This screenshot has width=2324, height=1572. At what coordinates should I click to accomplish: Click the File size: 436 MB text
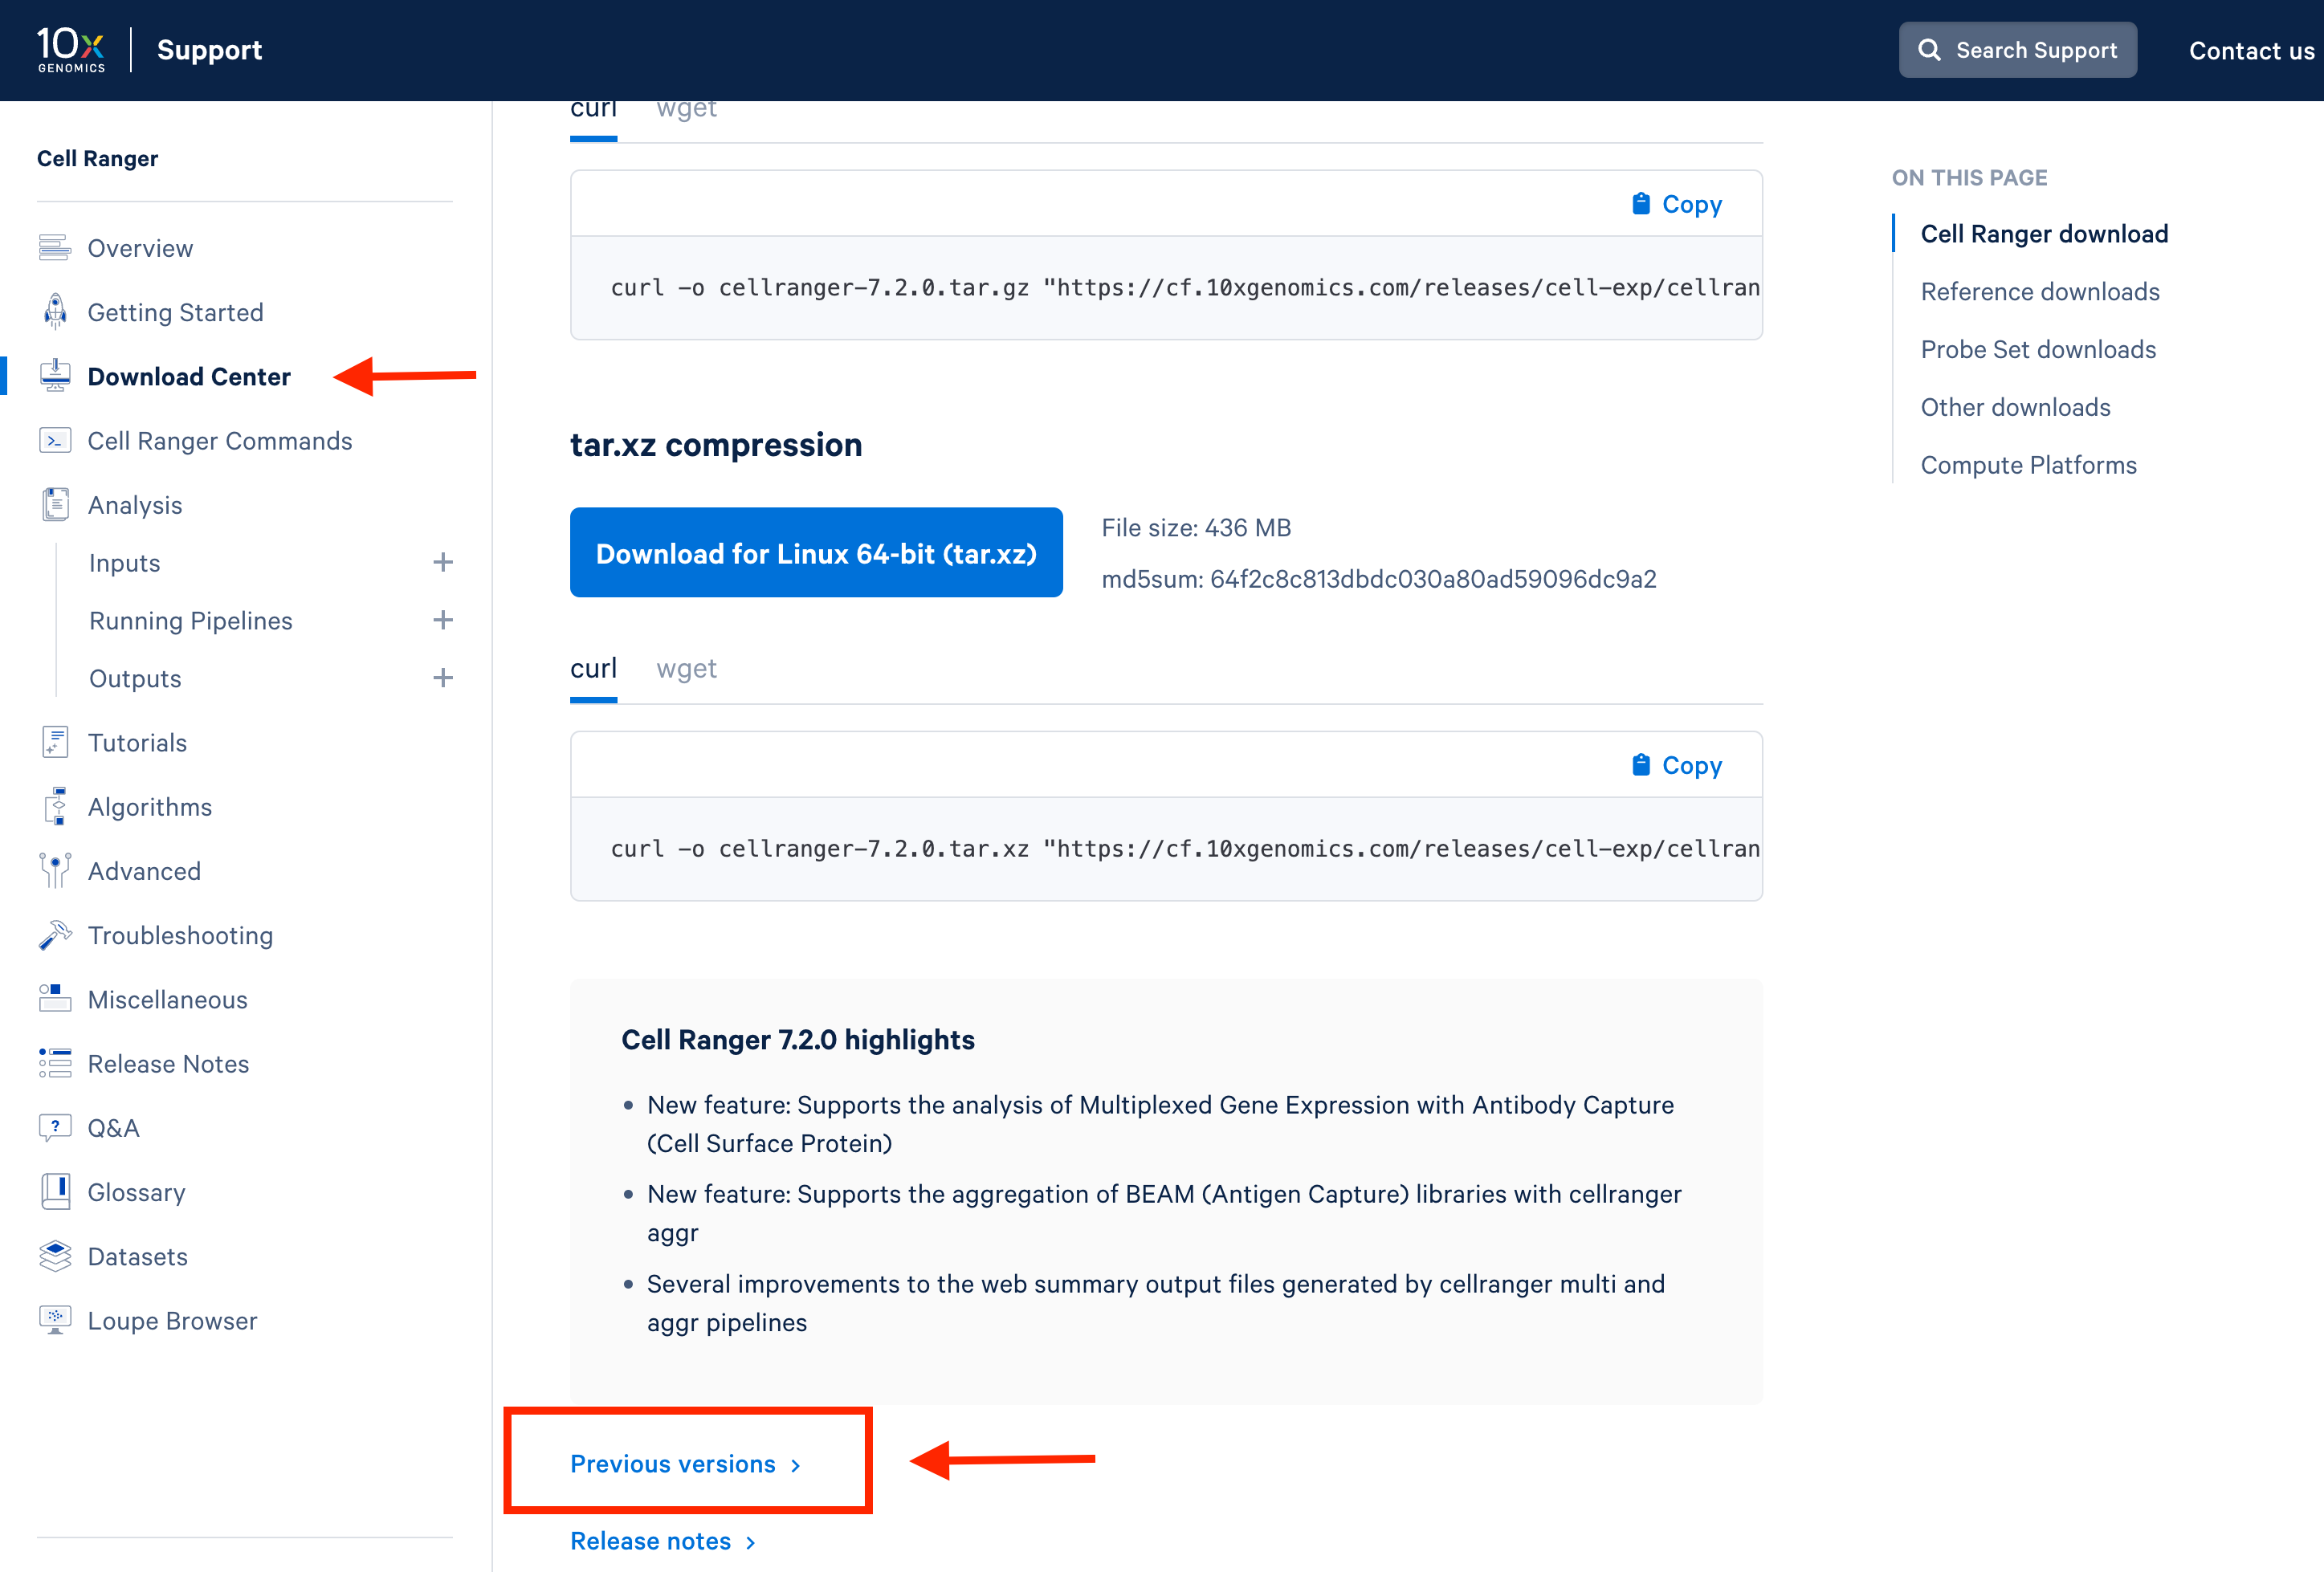tap(1196, 527)
